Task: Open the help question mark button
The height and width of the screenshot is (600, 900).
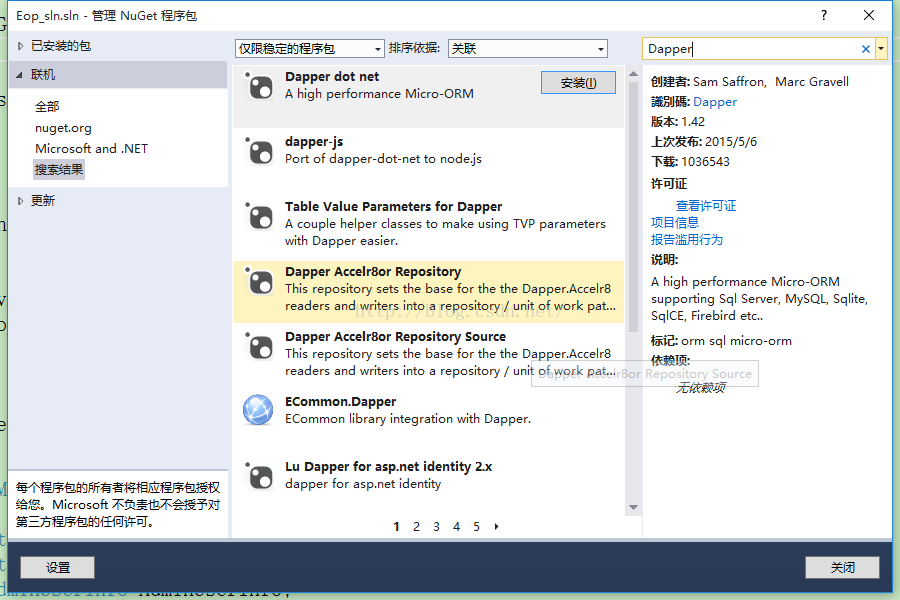Action: pos(824,16)
